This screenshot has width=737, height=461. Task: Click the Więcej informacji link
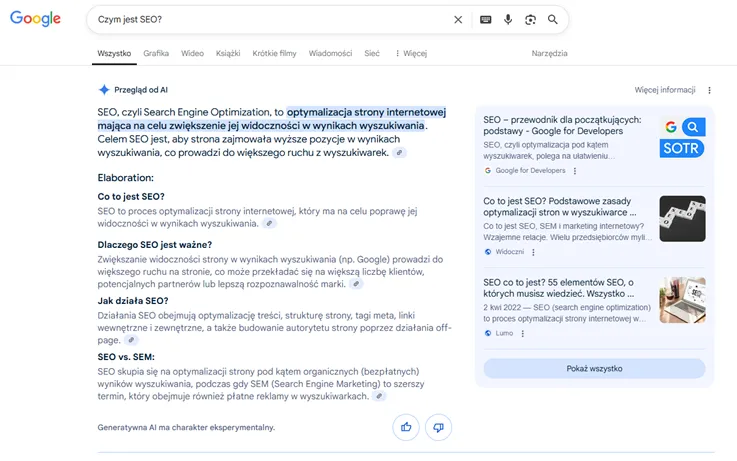coord(665,90)
